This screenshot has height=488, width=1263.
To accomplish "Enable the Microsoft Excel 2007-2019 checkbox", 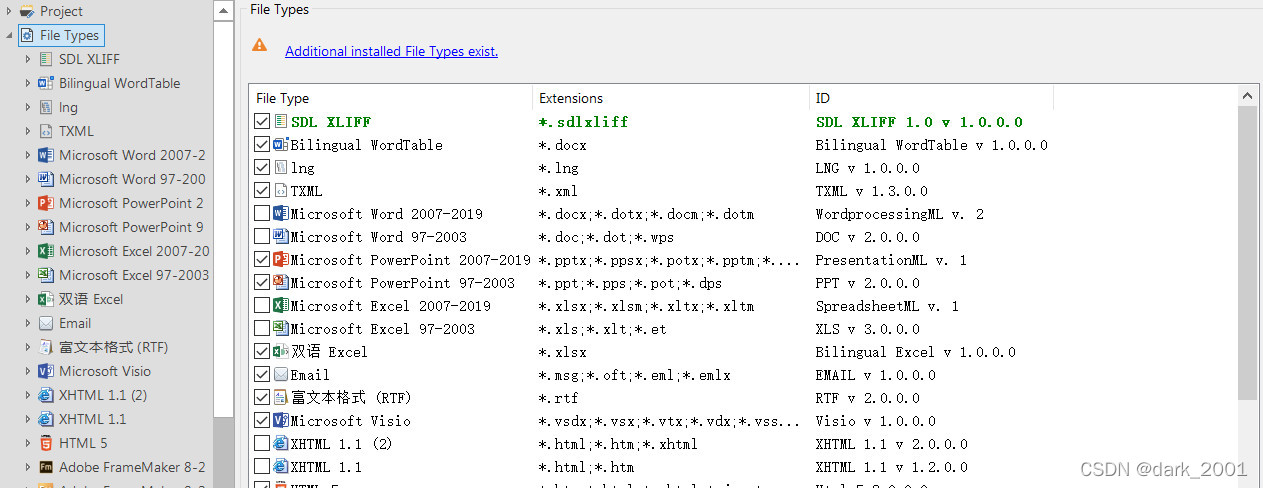I will [262, 306].
